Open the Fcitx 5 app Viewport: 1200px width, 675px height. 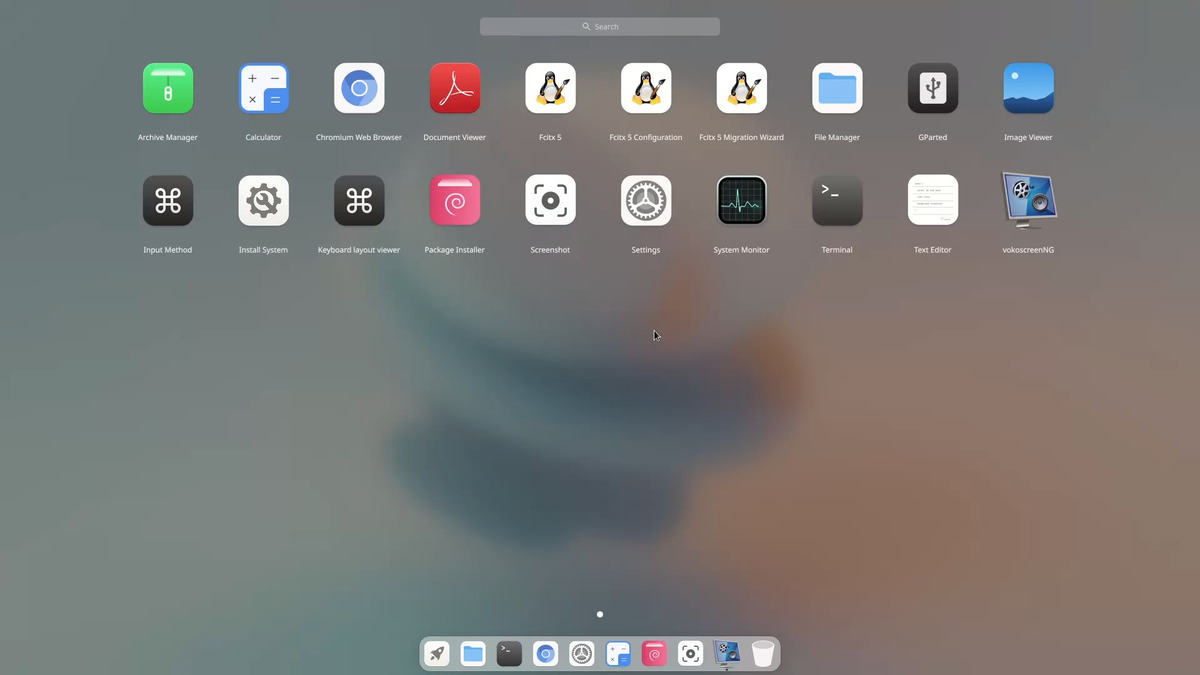pos(550,88)
